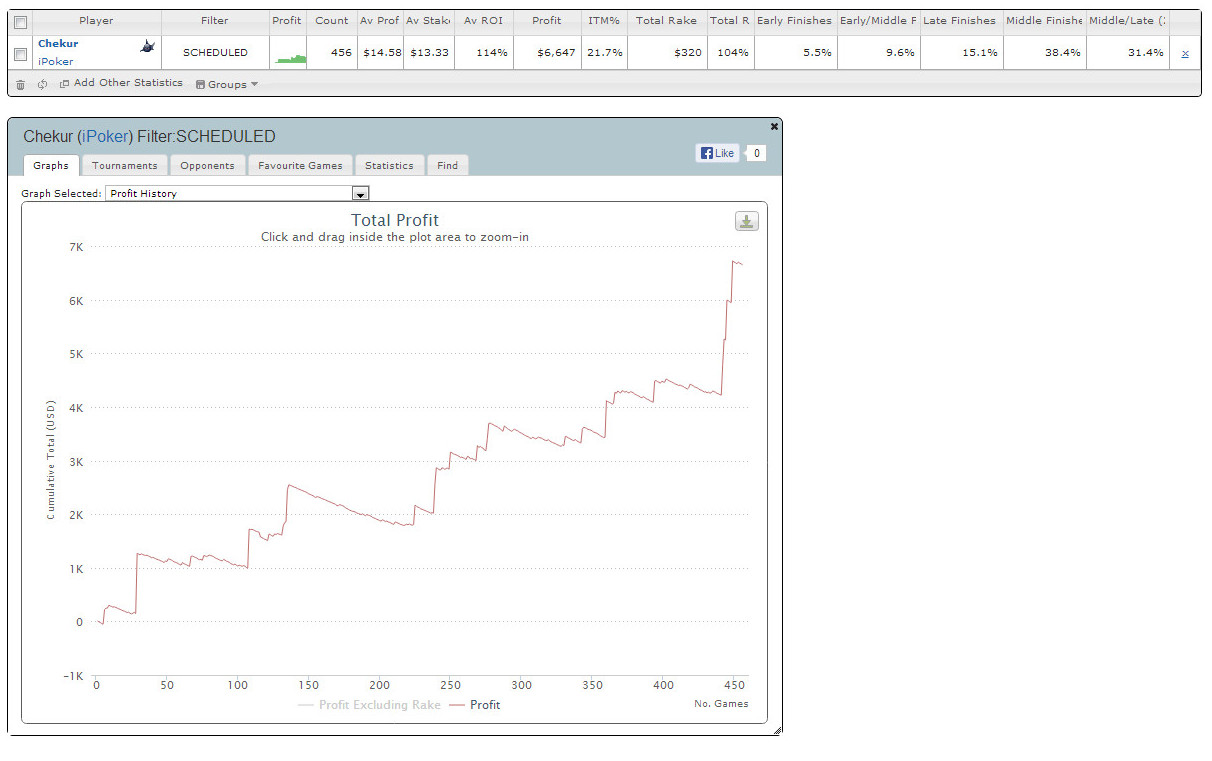Click the 5.5% early finishes cell

(795, 53)
